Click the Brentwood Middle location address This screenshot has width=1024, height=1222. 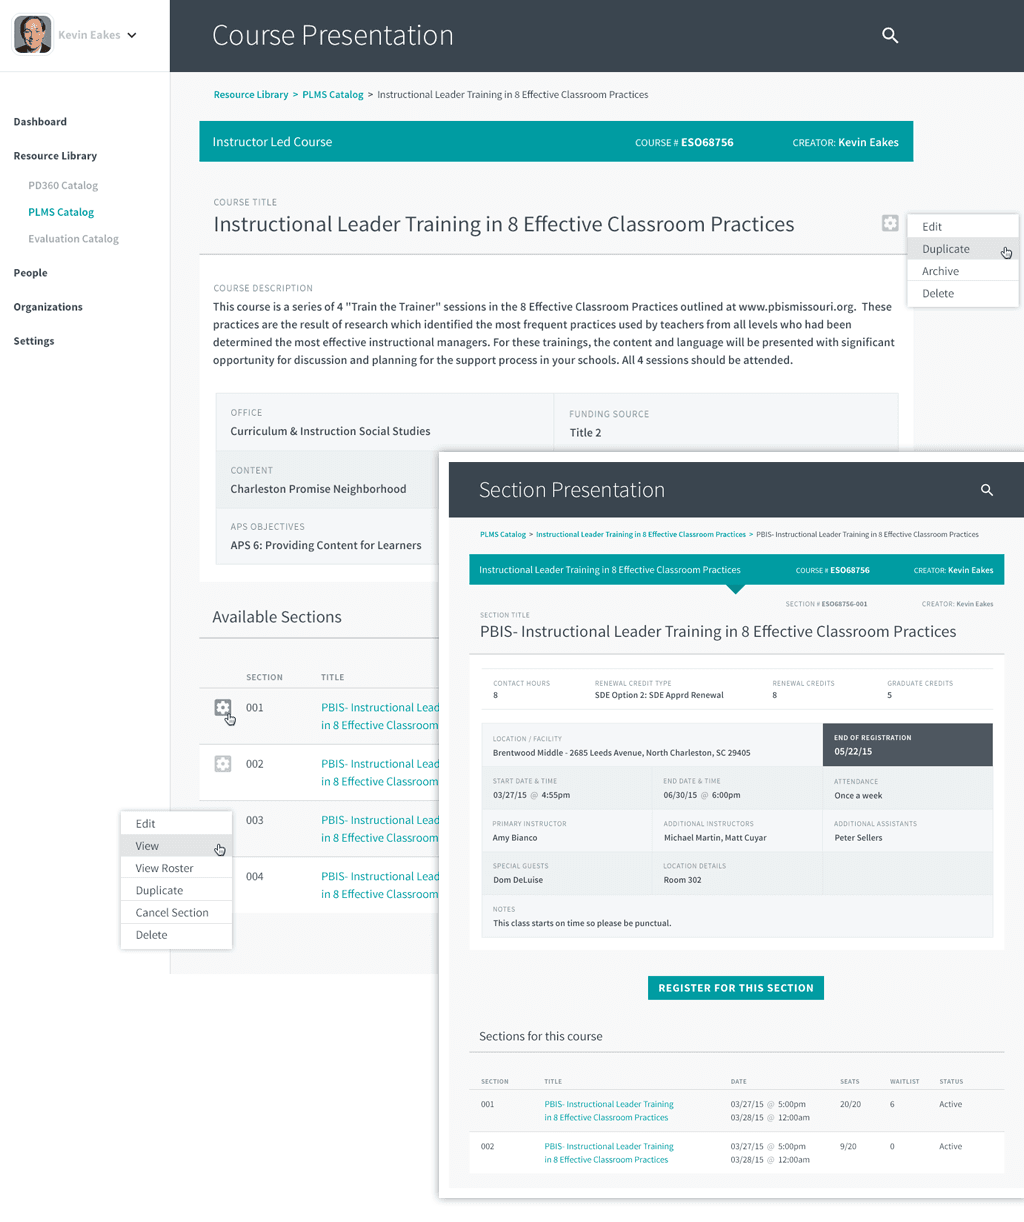(621, 753)
